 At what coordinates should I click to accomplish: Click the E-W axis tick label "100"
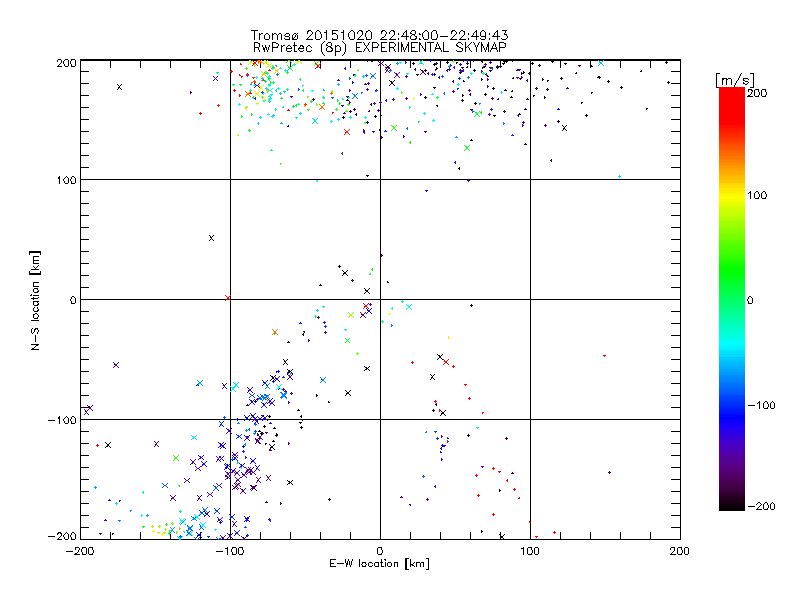pyautogui.click(x=530, y=551)
